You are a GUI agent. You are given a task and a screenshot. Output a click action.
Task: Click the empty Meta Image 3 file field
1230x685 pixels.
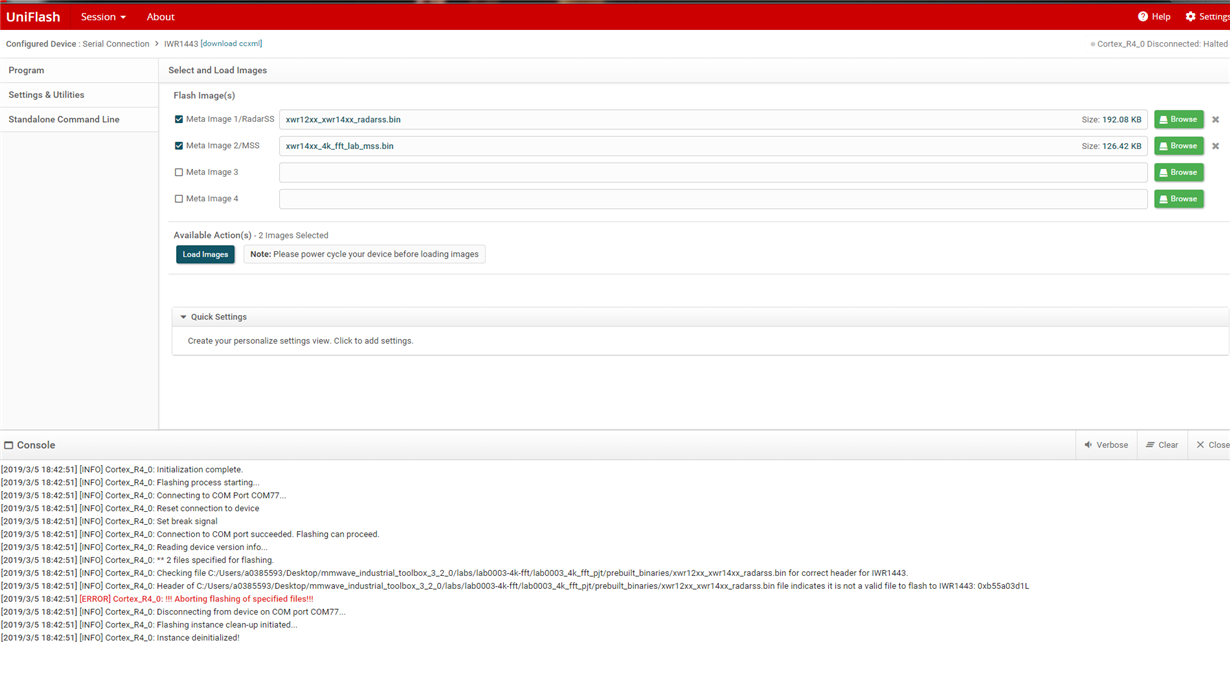tap(713, 172)
